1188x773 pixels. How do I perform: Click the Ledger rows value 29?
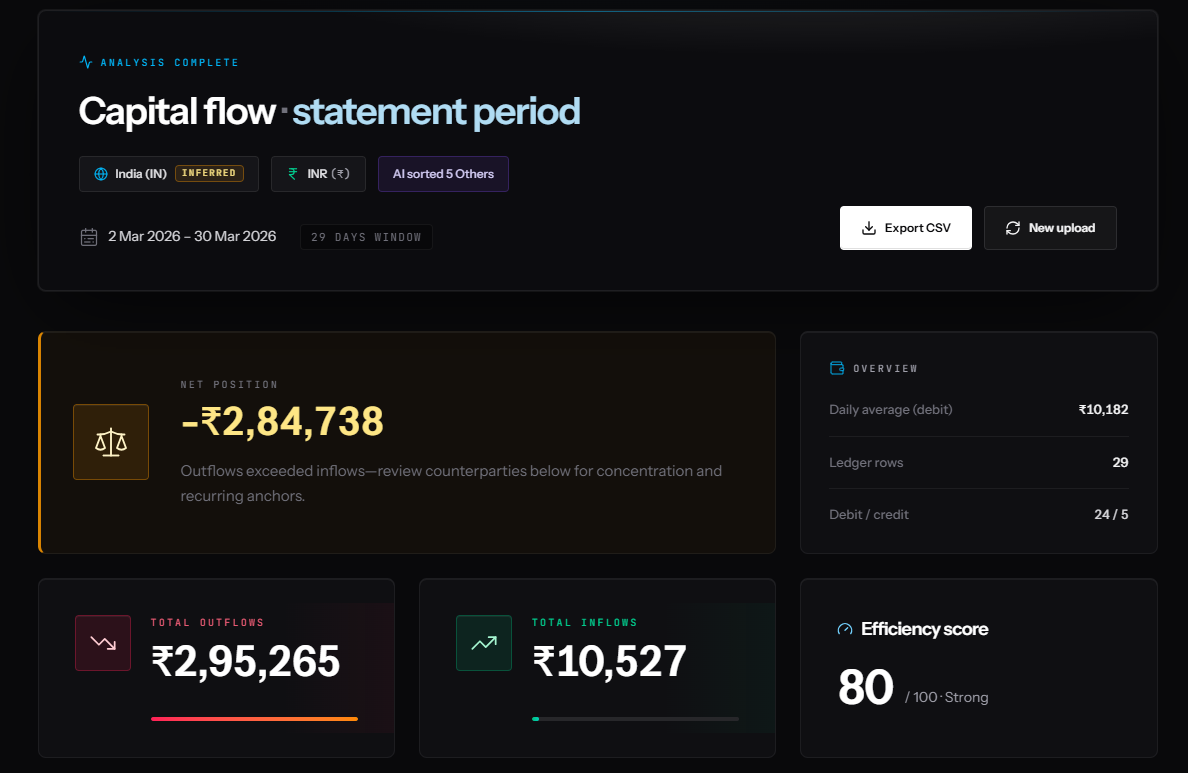(x=1120, y=462)
